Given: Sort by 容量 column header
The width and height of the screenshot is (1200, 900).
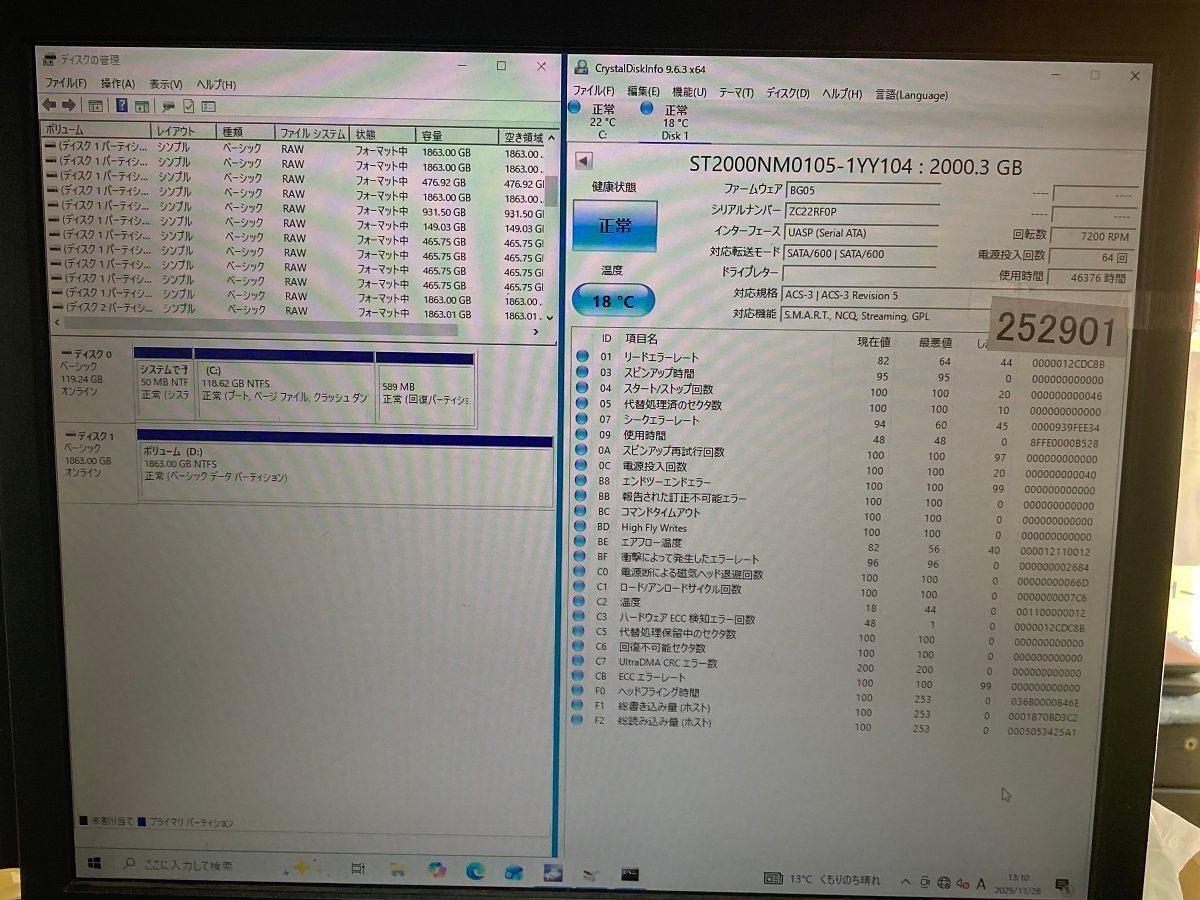Looking at the screenshot, I should click(x=456, y=136).
